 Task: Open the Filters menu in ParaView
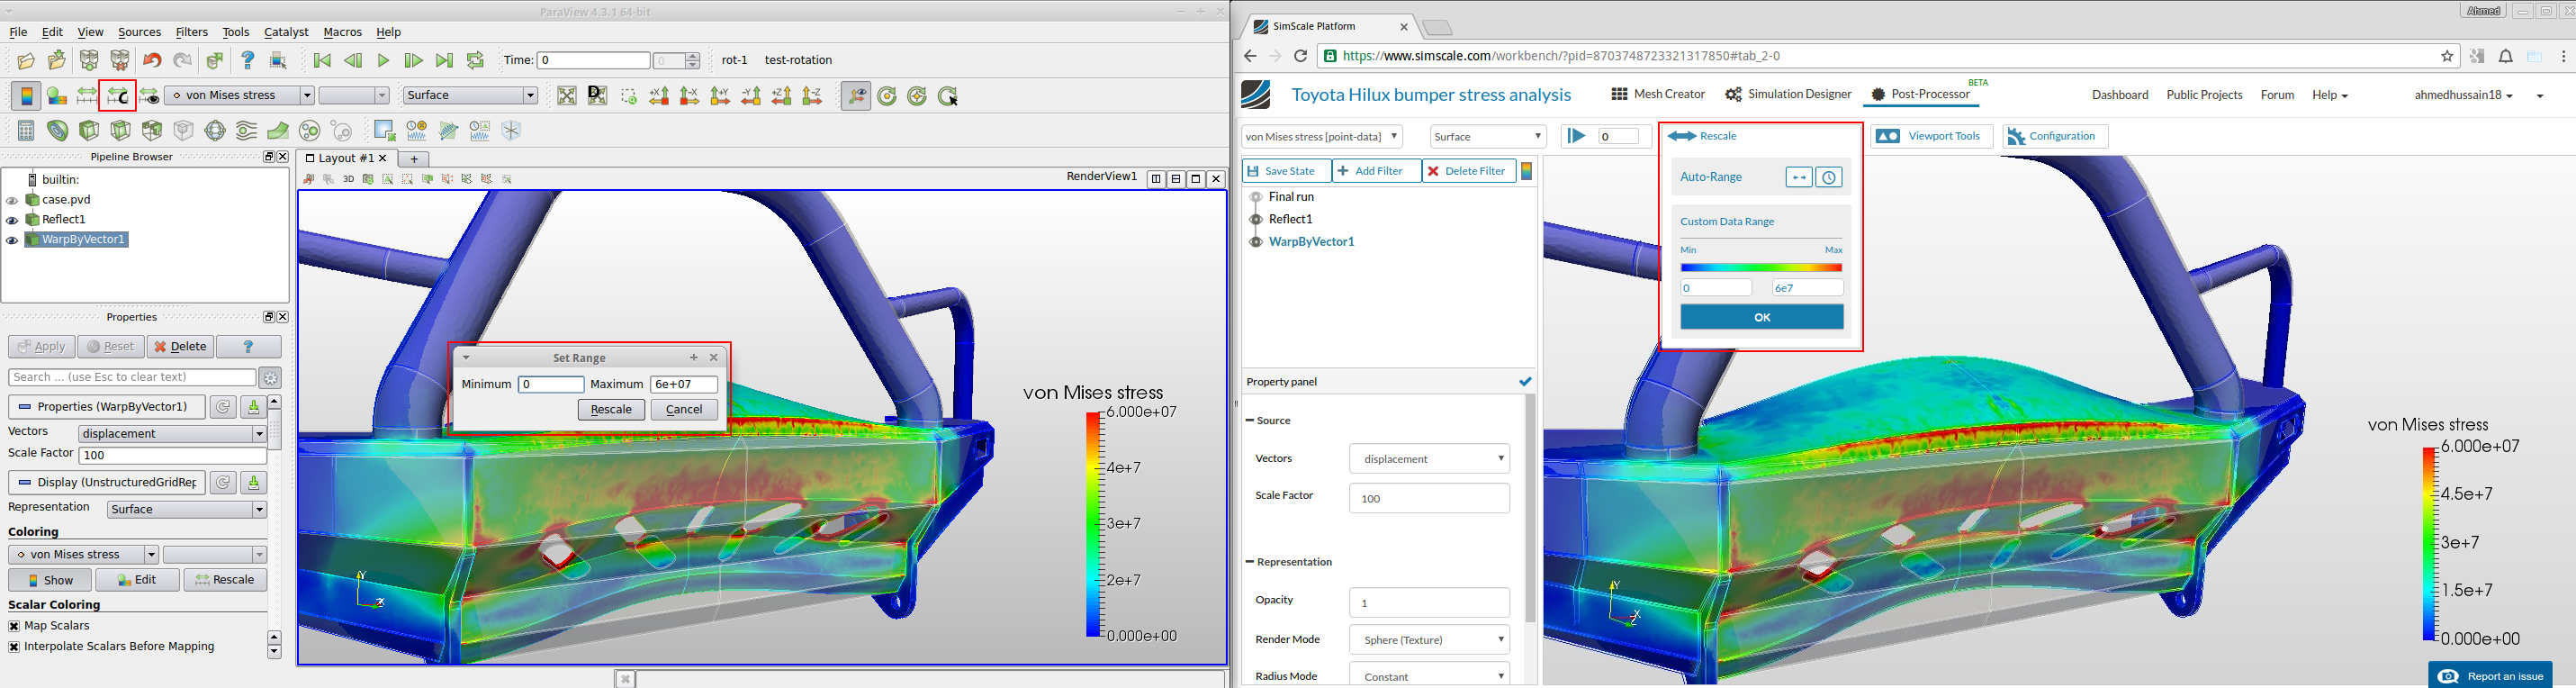[192, 32]
